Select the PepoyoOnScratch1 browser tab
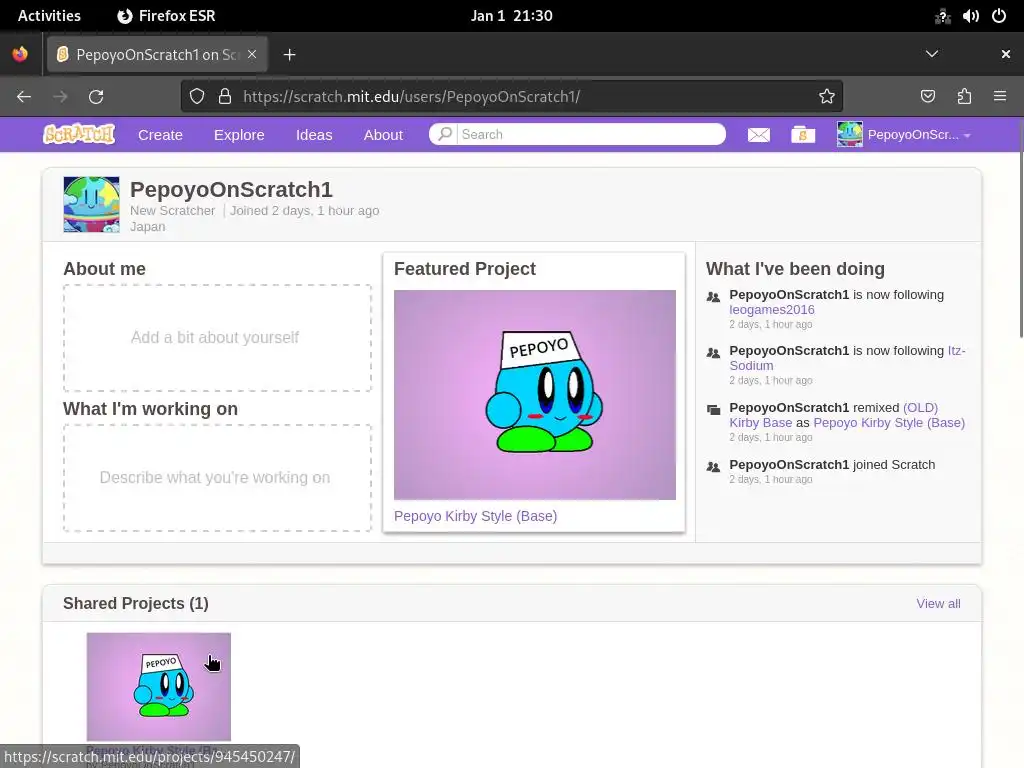The image size is (1024, 768). (x=157, y=55)
